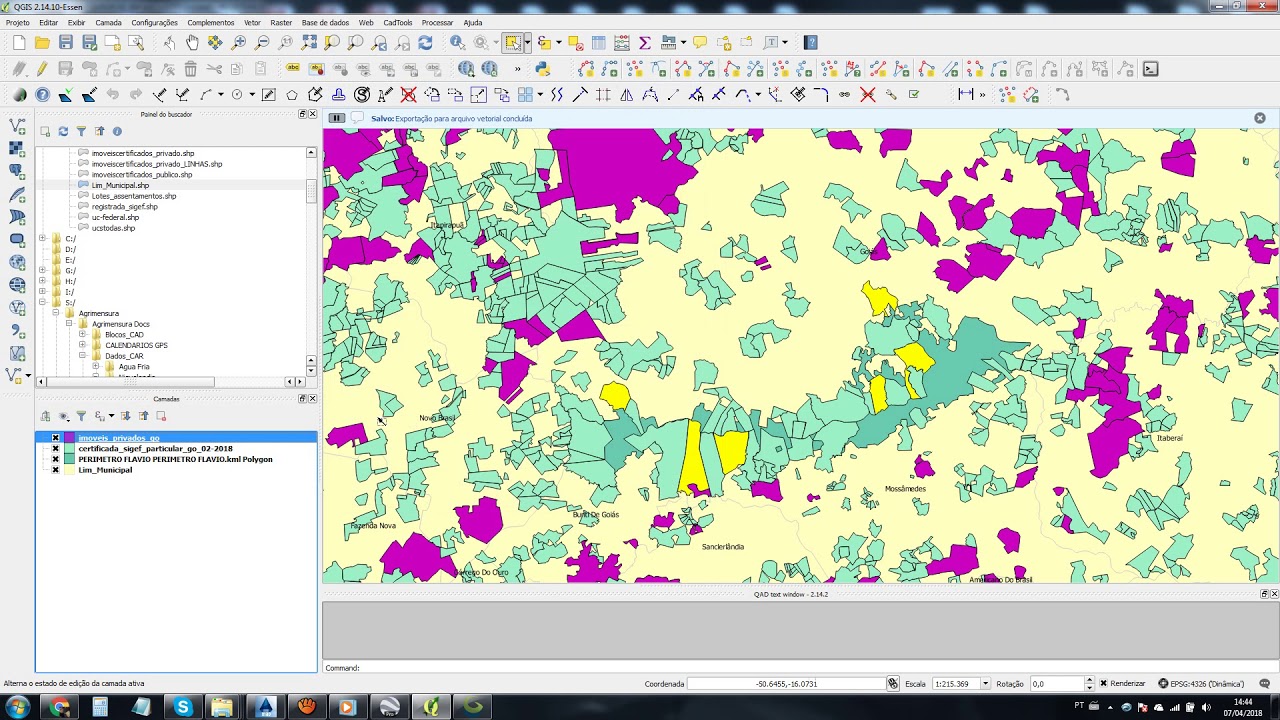The height and width of the screenshot is (720, 1280).
Task: Collapse the Dados_CAR folder
Action: [x=83, y=355]
